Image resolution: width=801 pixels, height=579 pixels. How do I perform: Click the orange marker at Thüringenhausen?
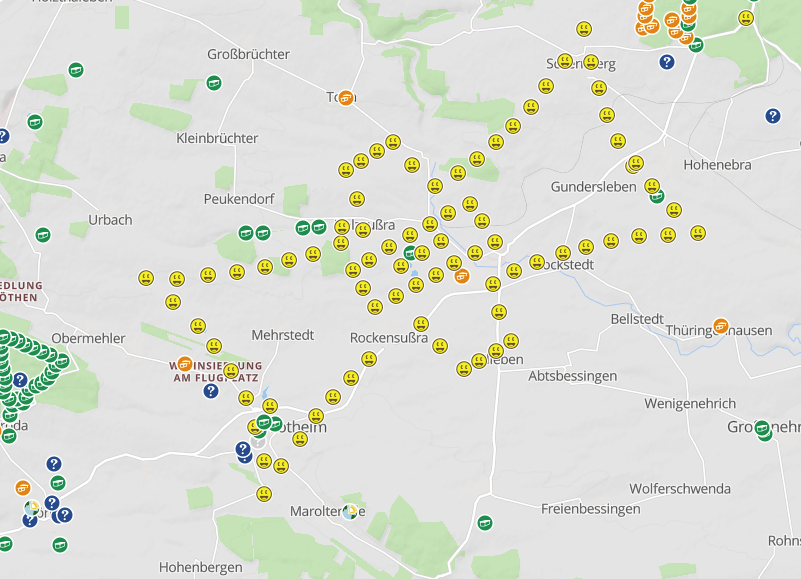click(720, 326)
